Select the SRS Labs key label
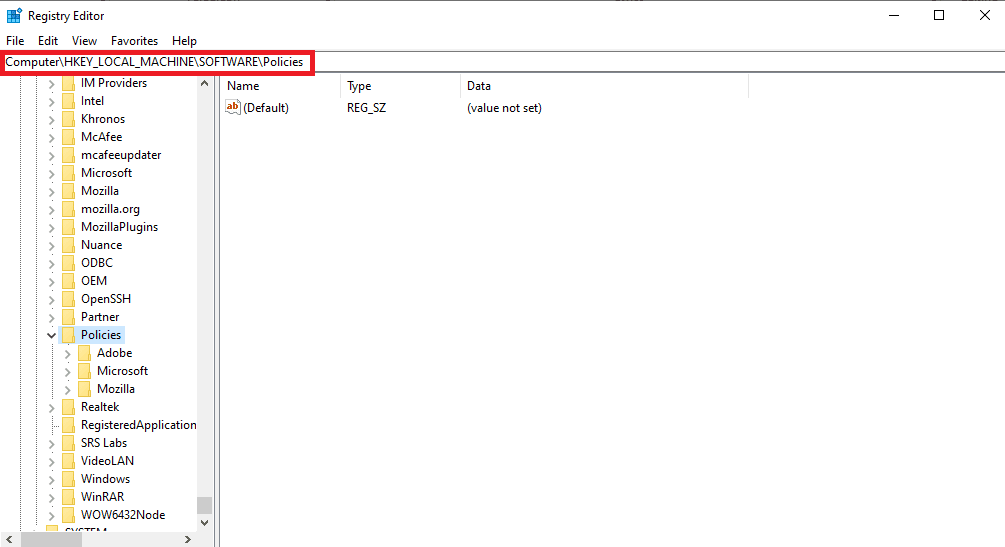The height and width of the screenshot is (547, 1005). [104, 442]
